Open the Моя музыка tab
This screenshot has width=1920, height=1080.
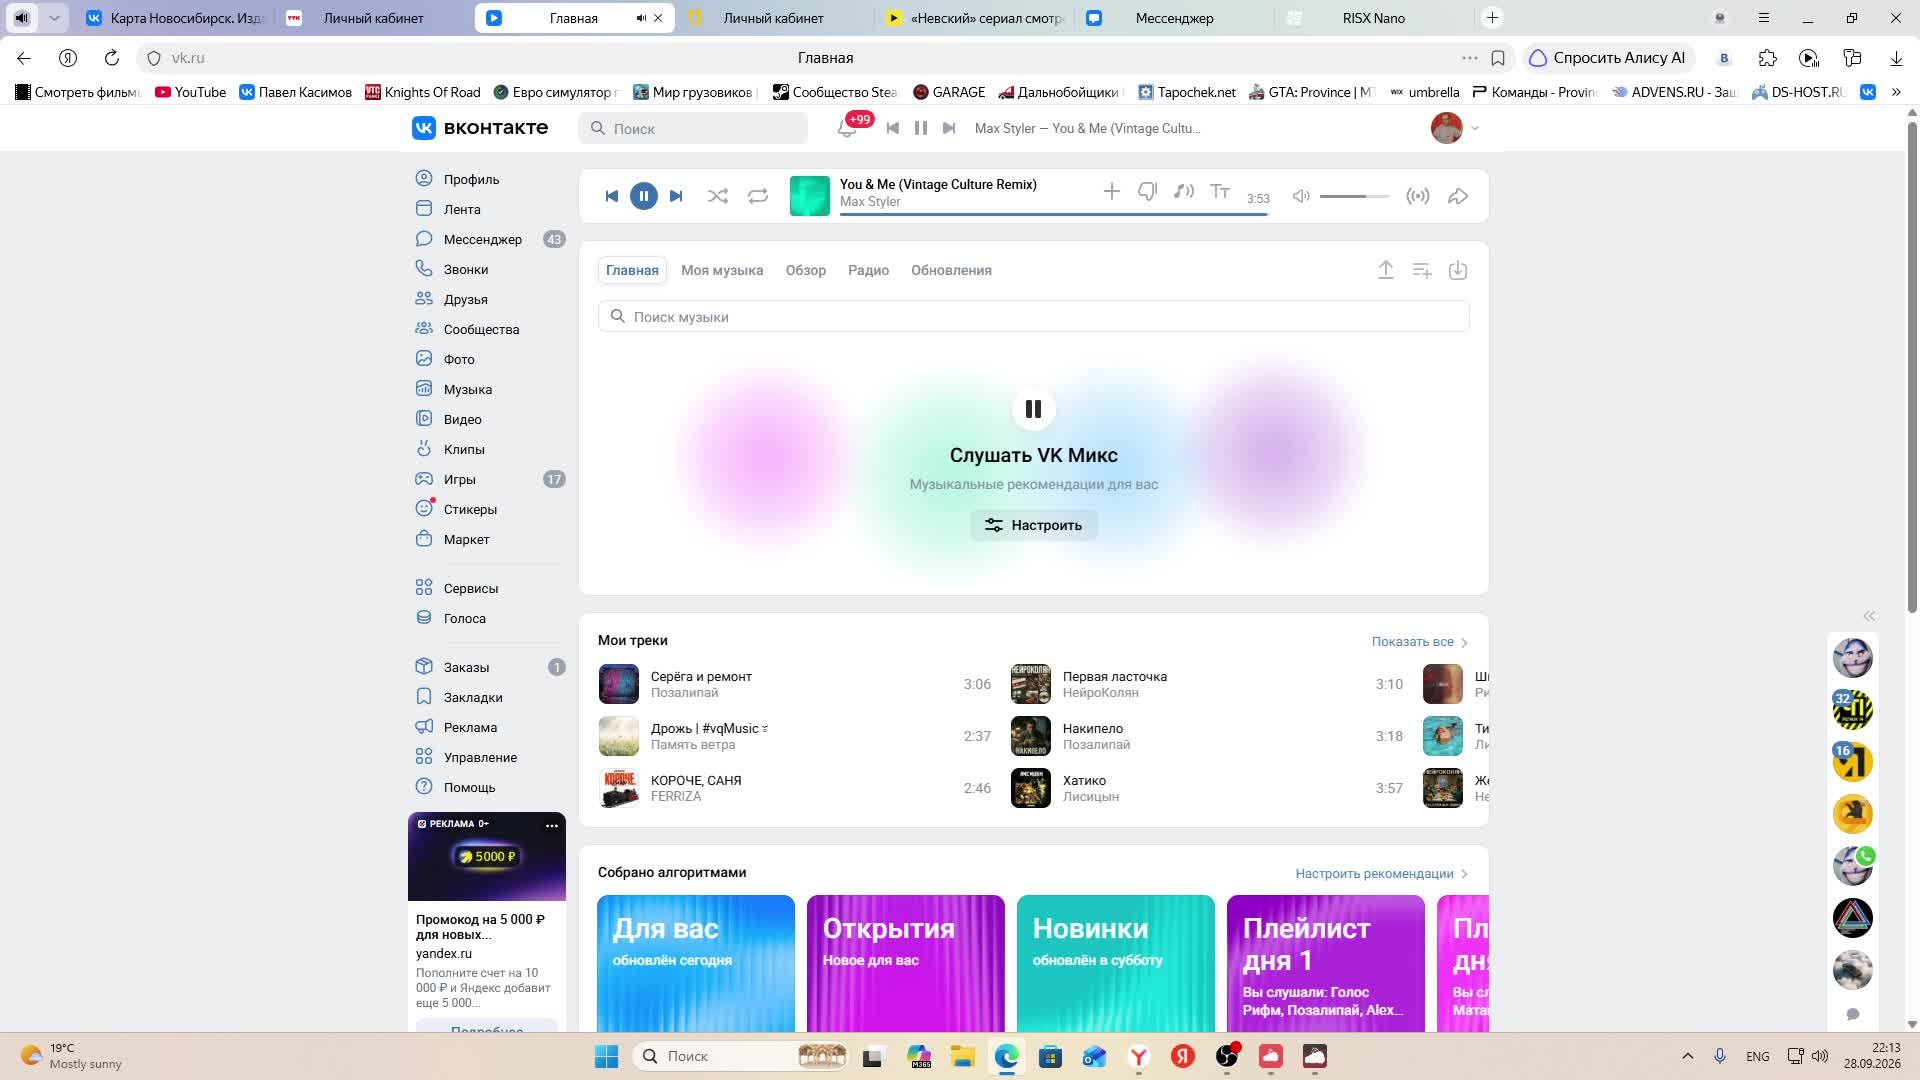click(x=722, y=270)
